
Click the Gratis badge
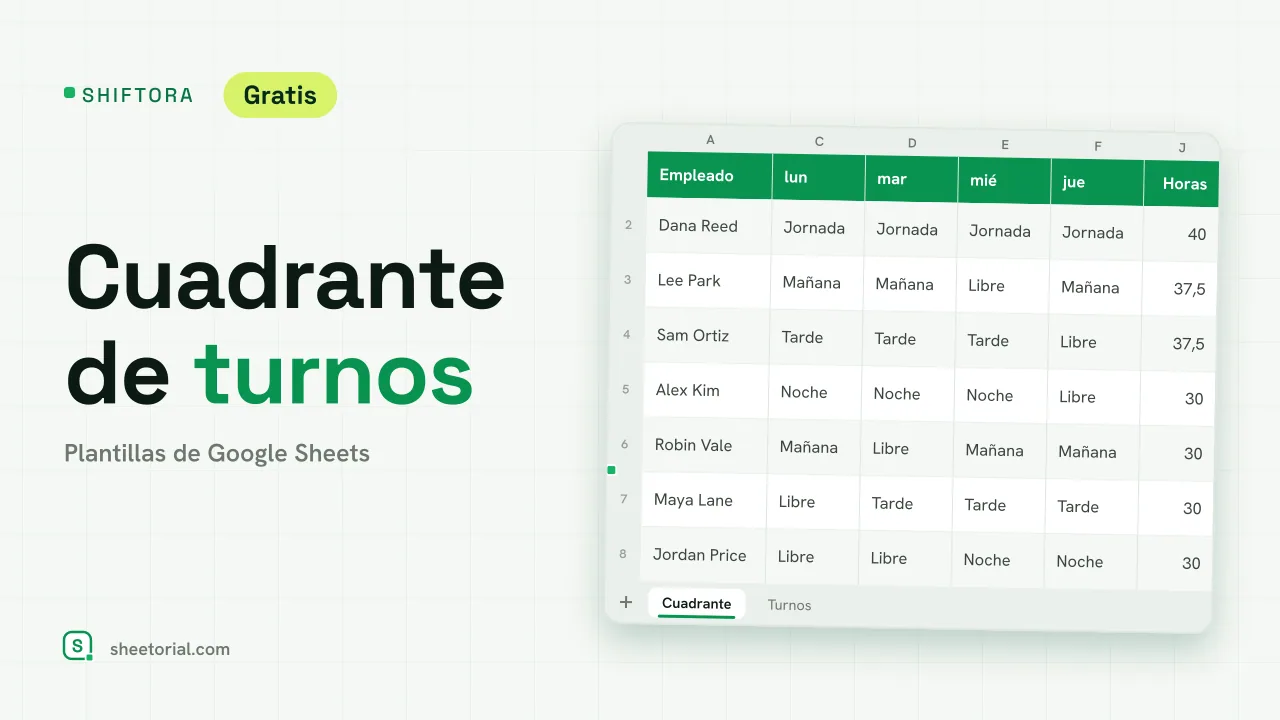280,95
